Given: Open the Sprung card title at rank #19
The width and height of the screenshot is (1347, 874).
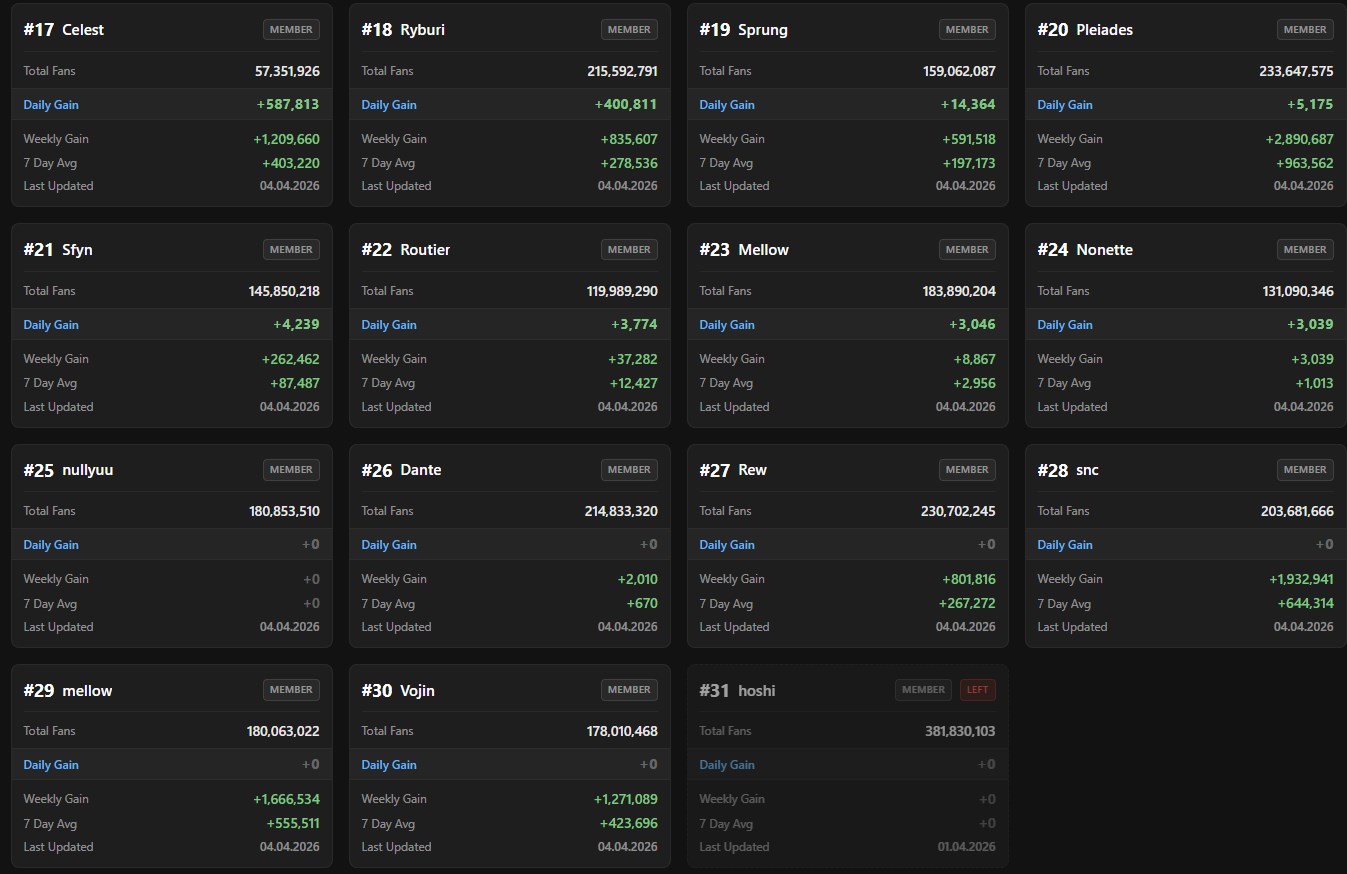Looking at the screenshot, I should point(763,30).
